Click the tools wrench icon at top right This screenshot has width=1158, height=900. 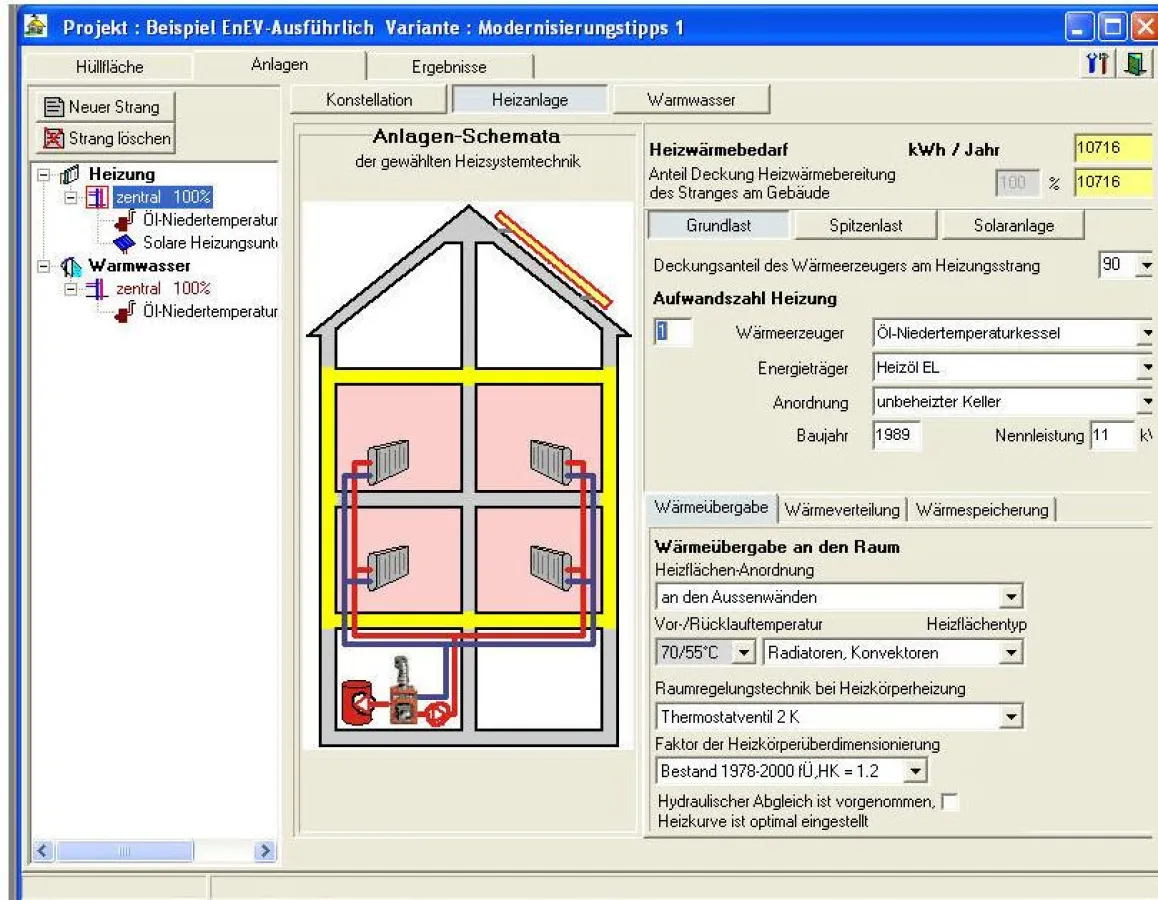point(1098,64)
